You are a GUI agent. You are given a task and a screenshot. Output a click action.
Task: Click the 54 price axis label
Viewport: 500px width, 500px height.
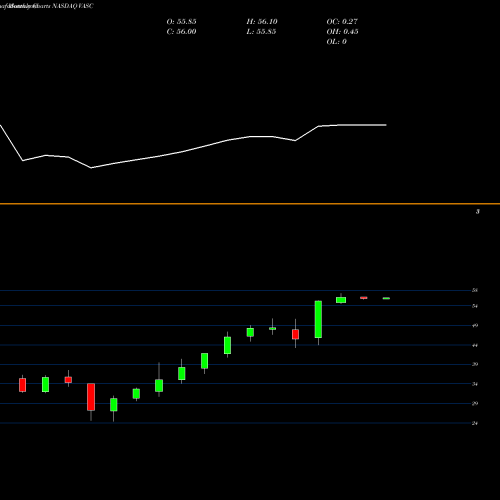(x=475, y=306)
